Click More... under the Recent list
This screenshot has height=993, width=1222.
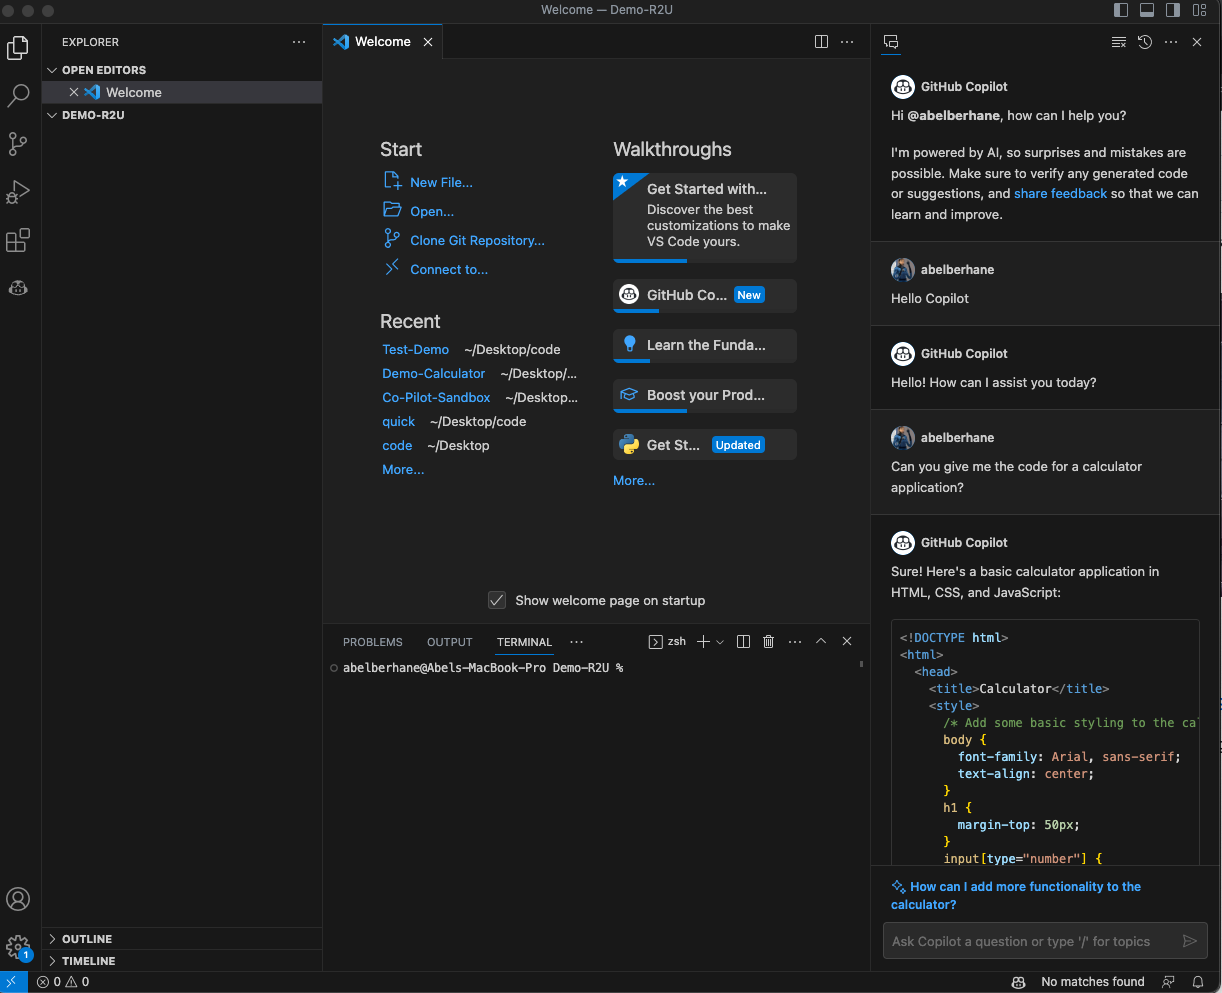tap(403, 469)
